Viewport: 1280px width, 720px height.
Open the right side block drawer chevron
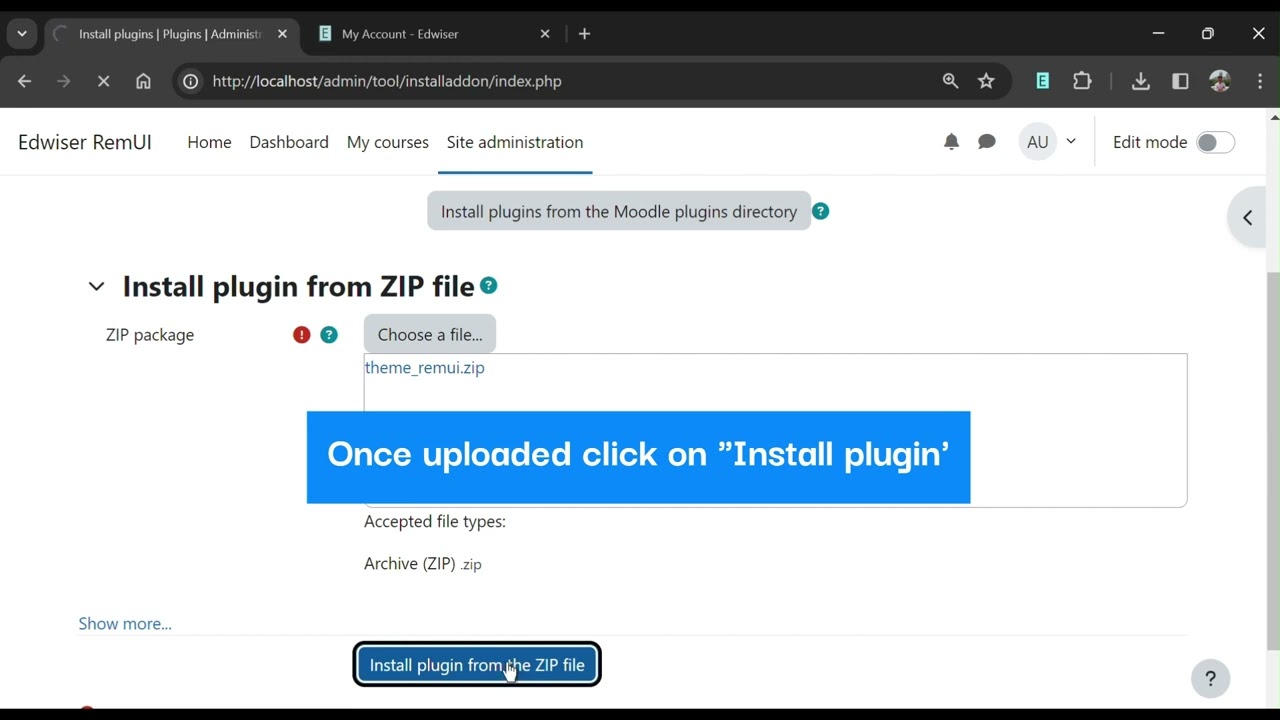(1247, 217)
